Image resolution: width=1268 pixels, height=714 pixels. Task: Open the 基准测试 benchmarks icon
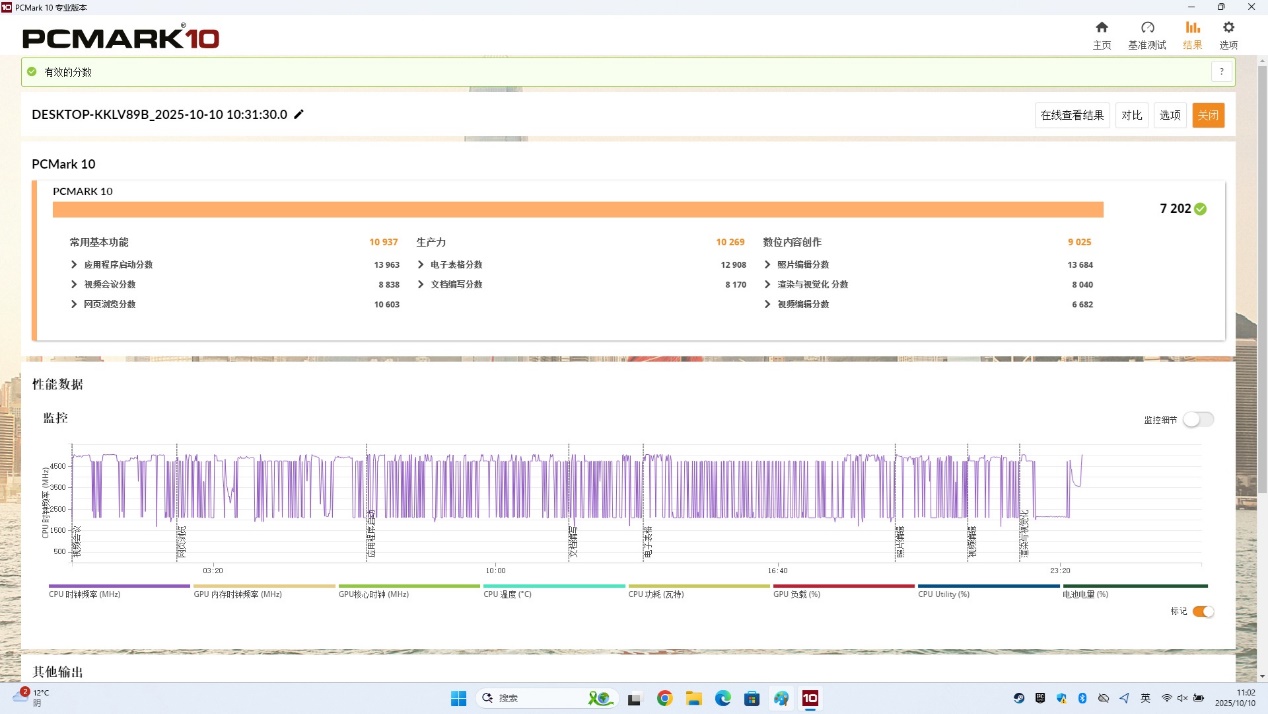coord(1147,28)
